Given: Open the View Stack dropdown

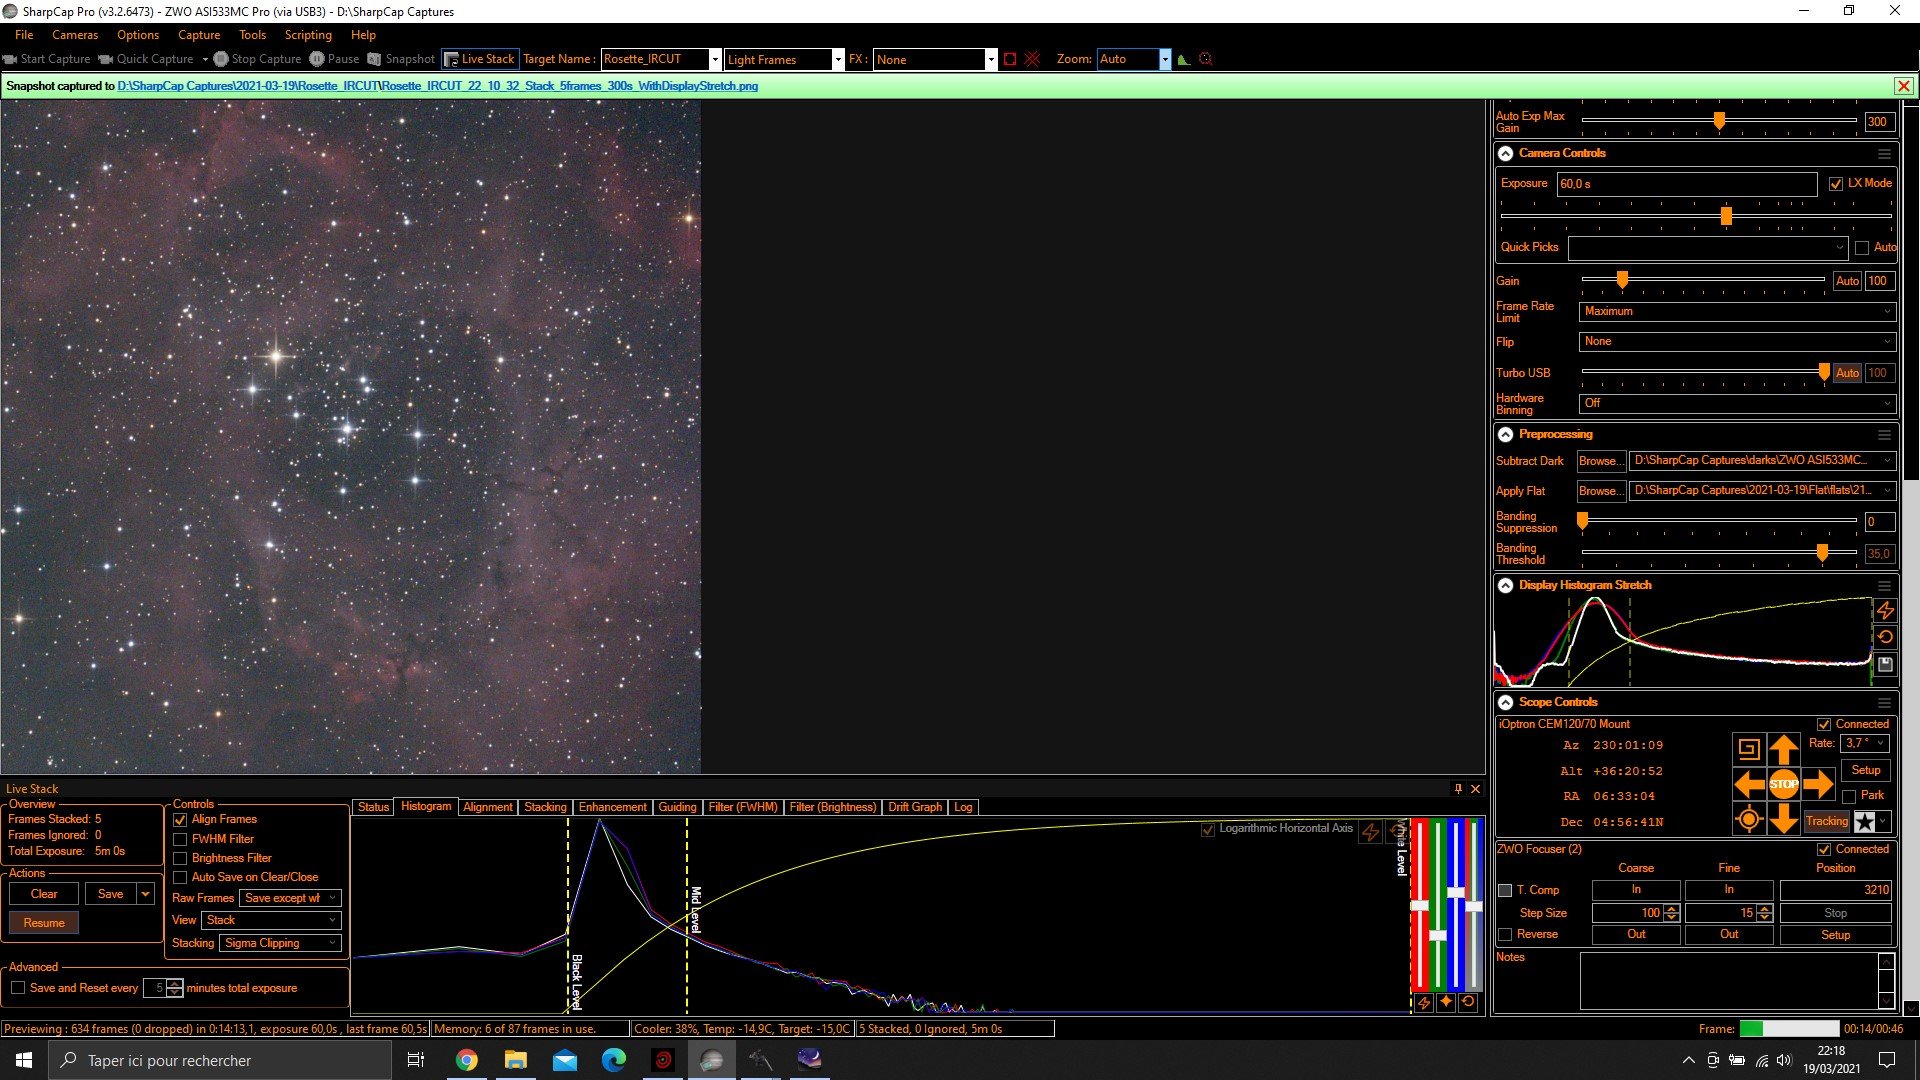Looking at the screenshot, I should tap(271, 920).
